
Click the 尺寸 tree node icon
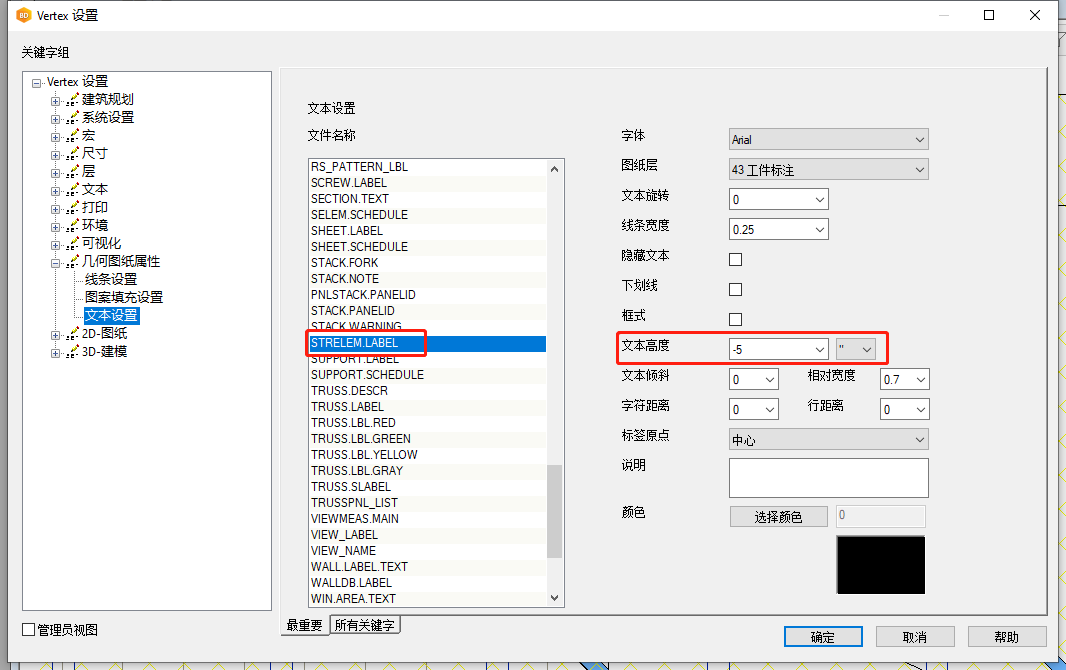pos(72,154)
